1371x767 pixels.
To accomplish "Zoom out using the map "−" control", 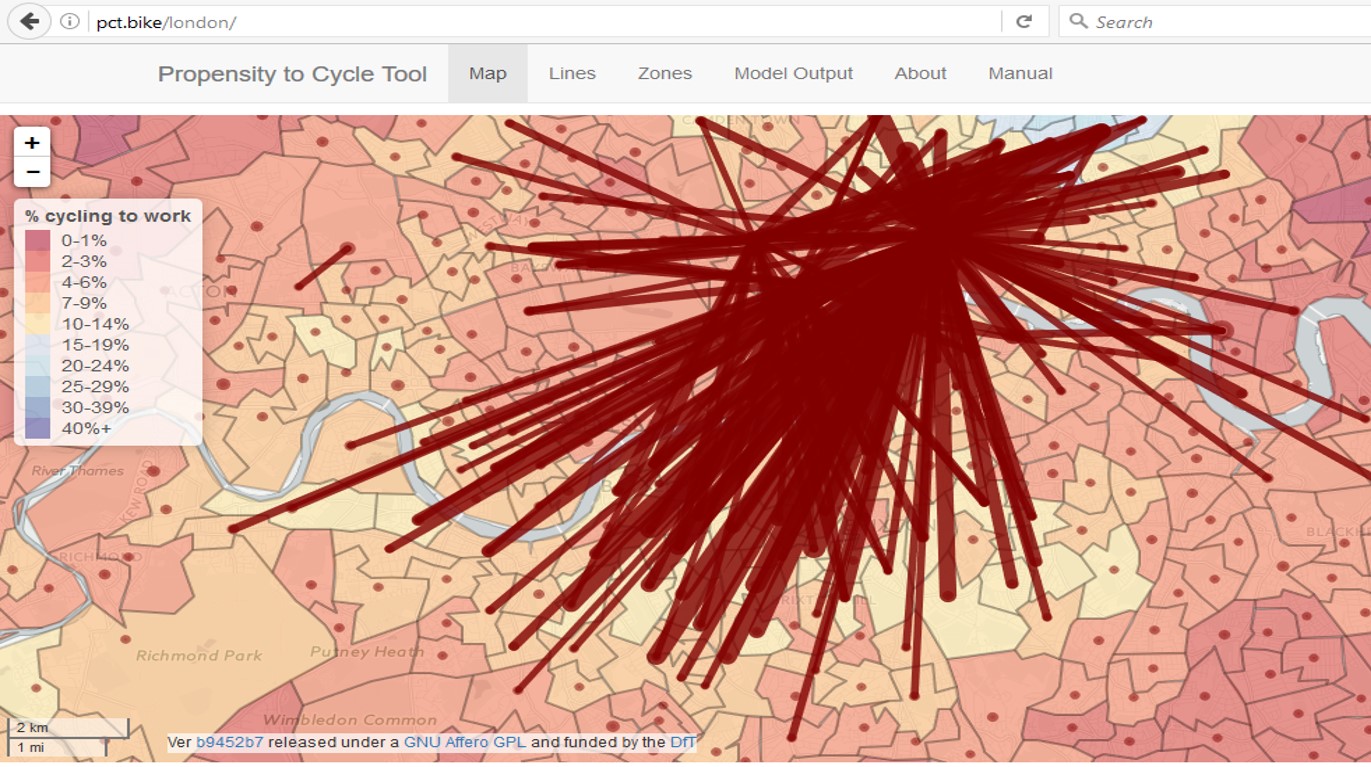I will point(32,170).
